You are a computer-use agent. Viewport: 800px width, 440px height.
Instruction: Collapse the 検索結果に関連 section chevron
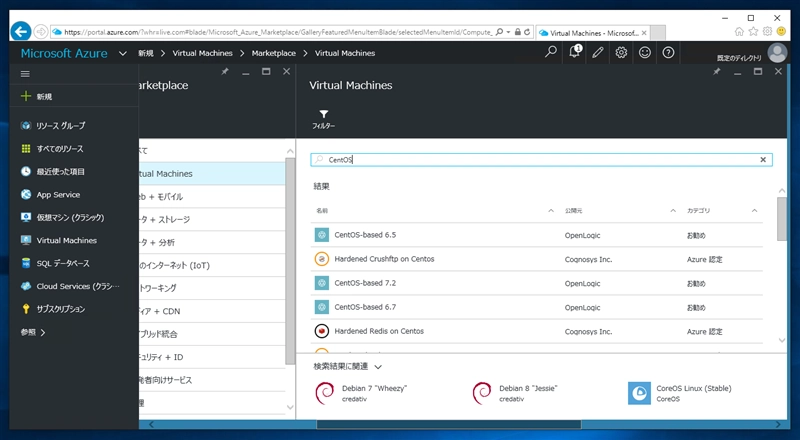tap(378, 367)
